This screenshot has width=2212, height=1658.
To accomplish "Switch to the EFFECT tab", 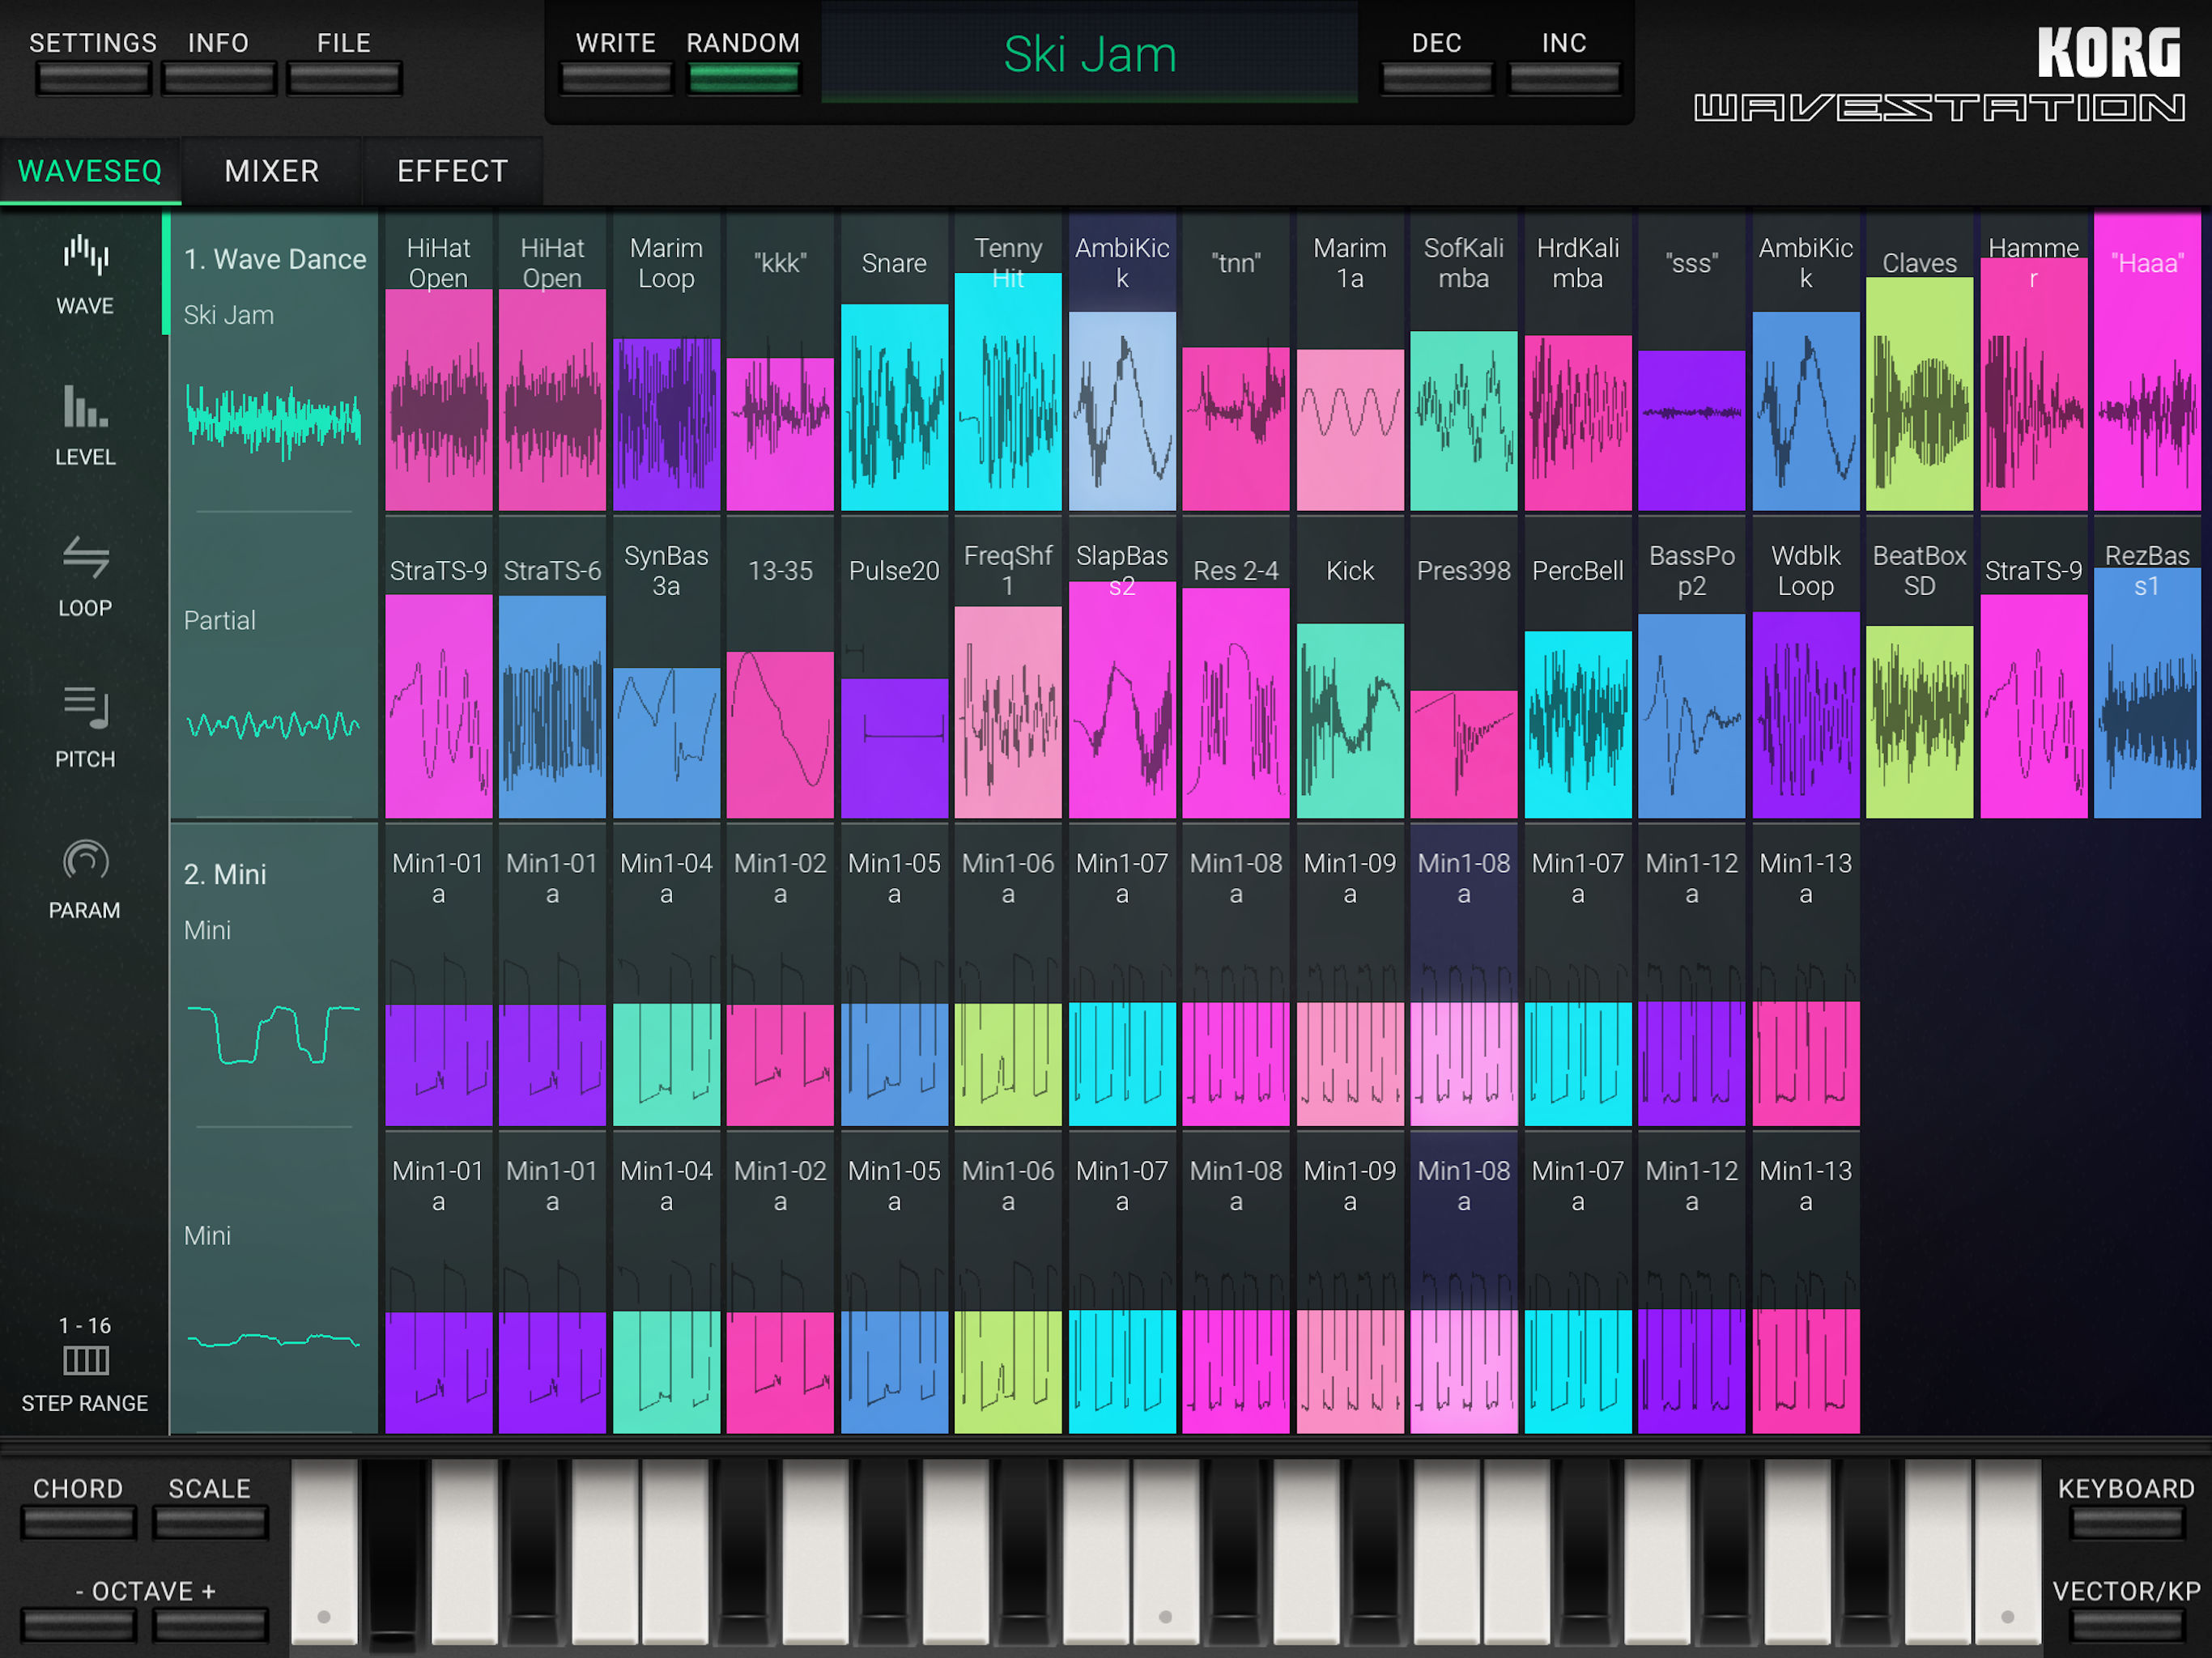I will (x=452, y=171).
